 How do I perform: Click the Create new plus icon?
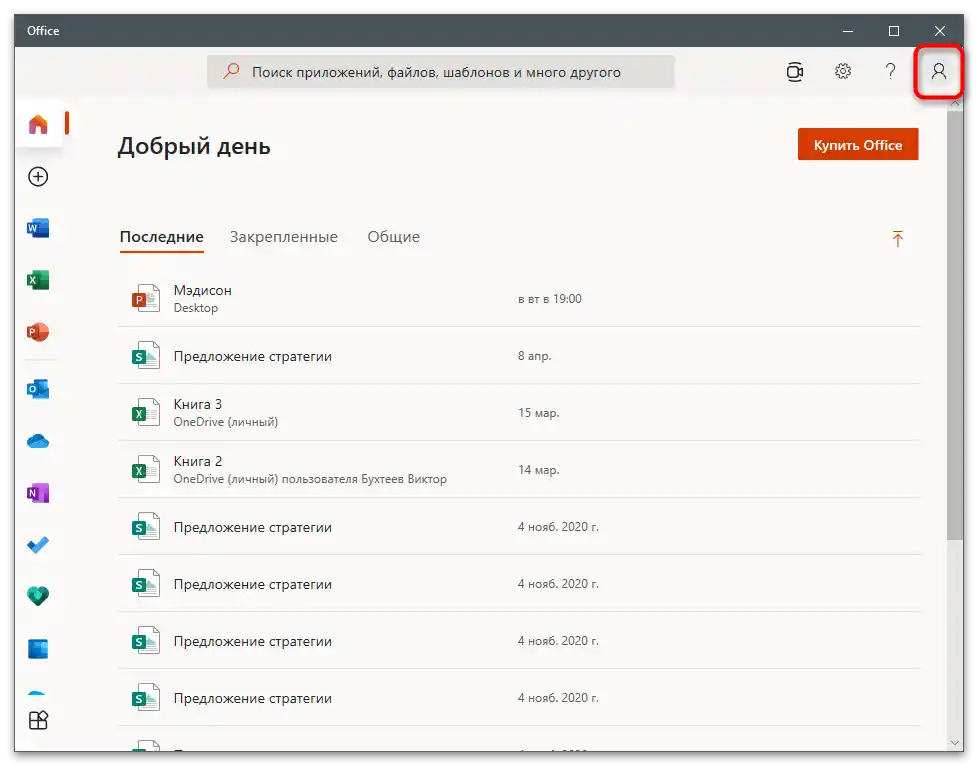coord(38,177)
